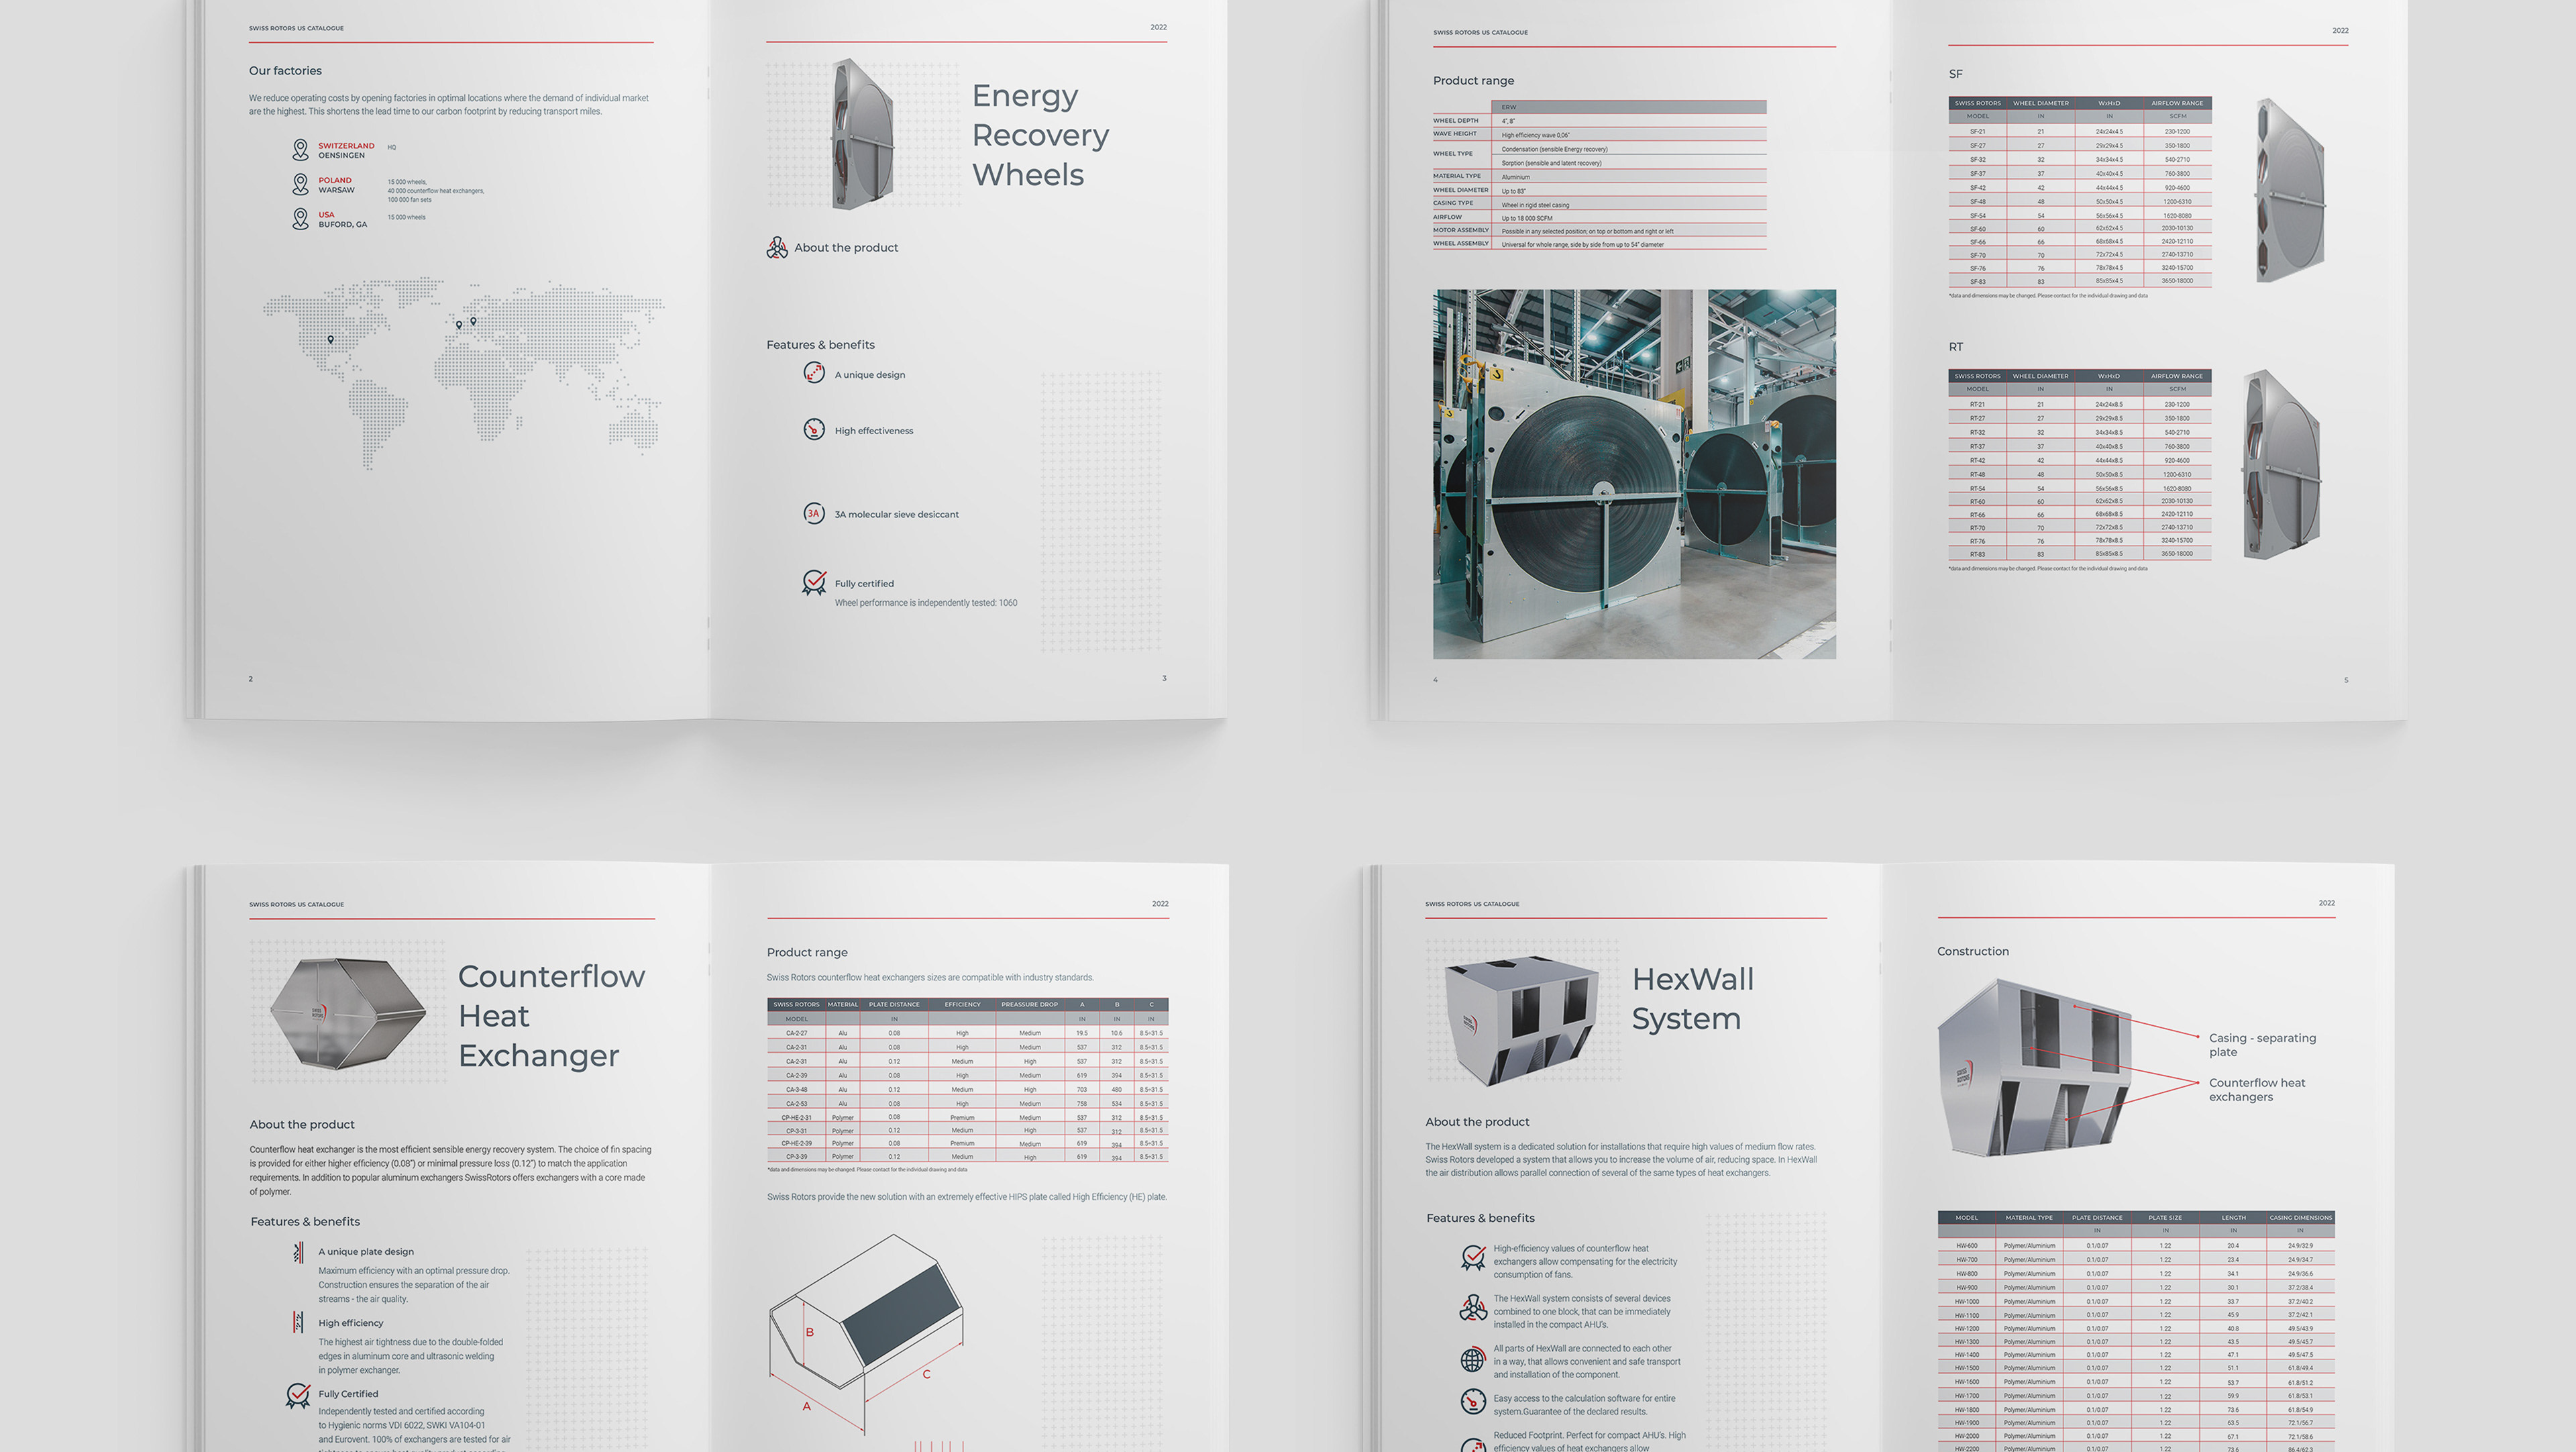
Task: Click the 'CP-3-39' model cell in counterflow table
Action: (x=796, y=1156)
